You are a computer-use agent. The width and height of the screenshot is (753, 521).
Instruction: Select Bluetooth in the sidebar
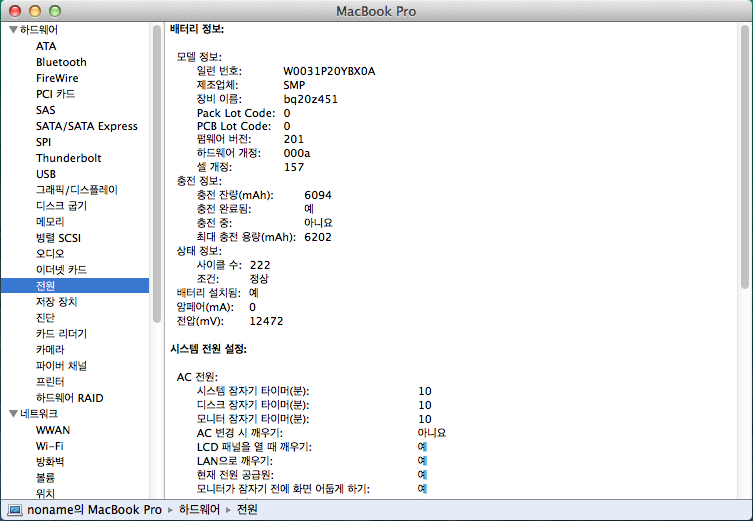pyautogui.click(x=61, y=62)
